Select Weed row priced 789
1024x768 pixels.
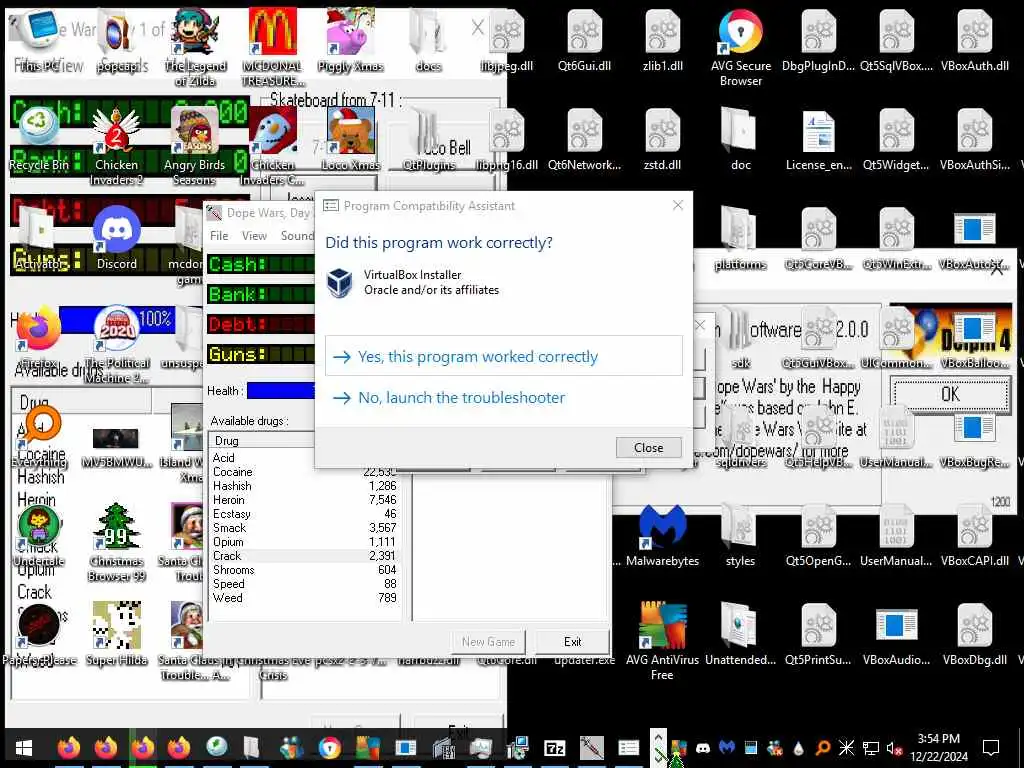coord(304,598)
